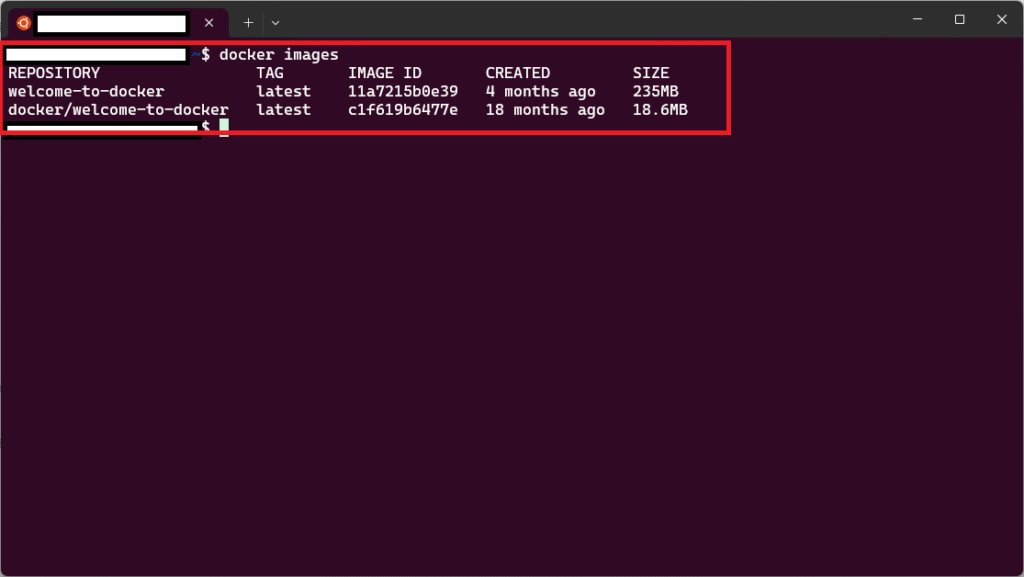This screenshot has height=577, width=1024.
Task: Click the SIZE column header
Action: click(x=651, y=73)
